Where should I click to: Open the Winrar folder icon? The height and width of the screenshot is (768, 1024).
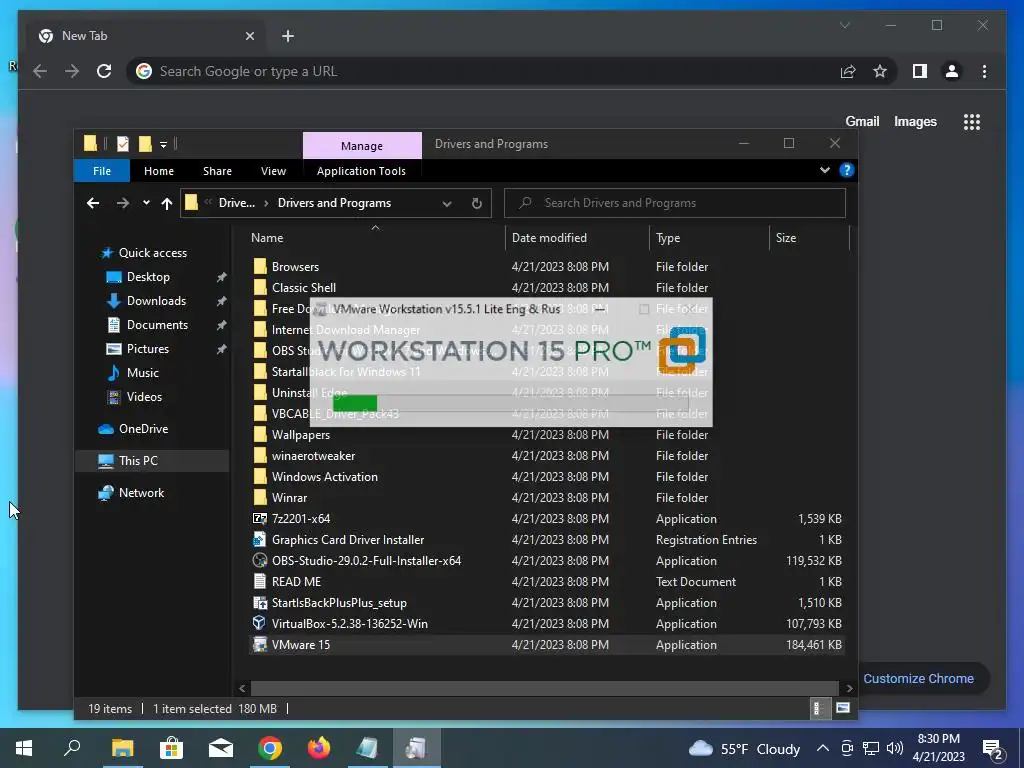pos(260,498)
